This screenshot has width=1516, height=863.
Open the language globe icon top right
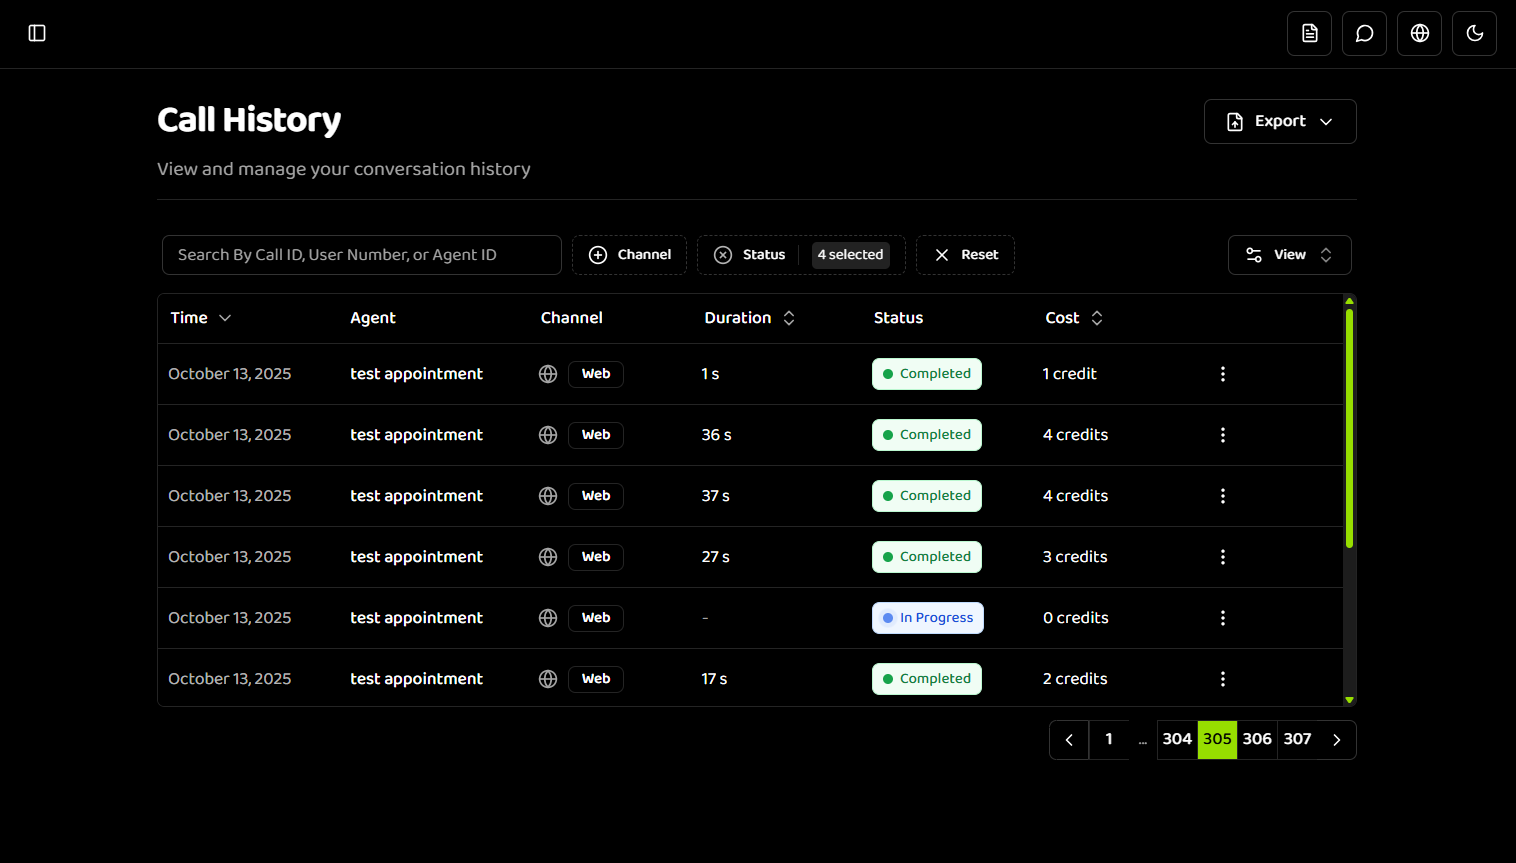1419,33
